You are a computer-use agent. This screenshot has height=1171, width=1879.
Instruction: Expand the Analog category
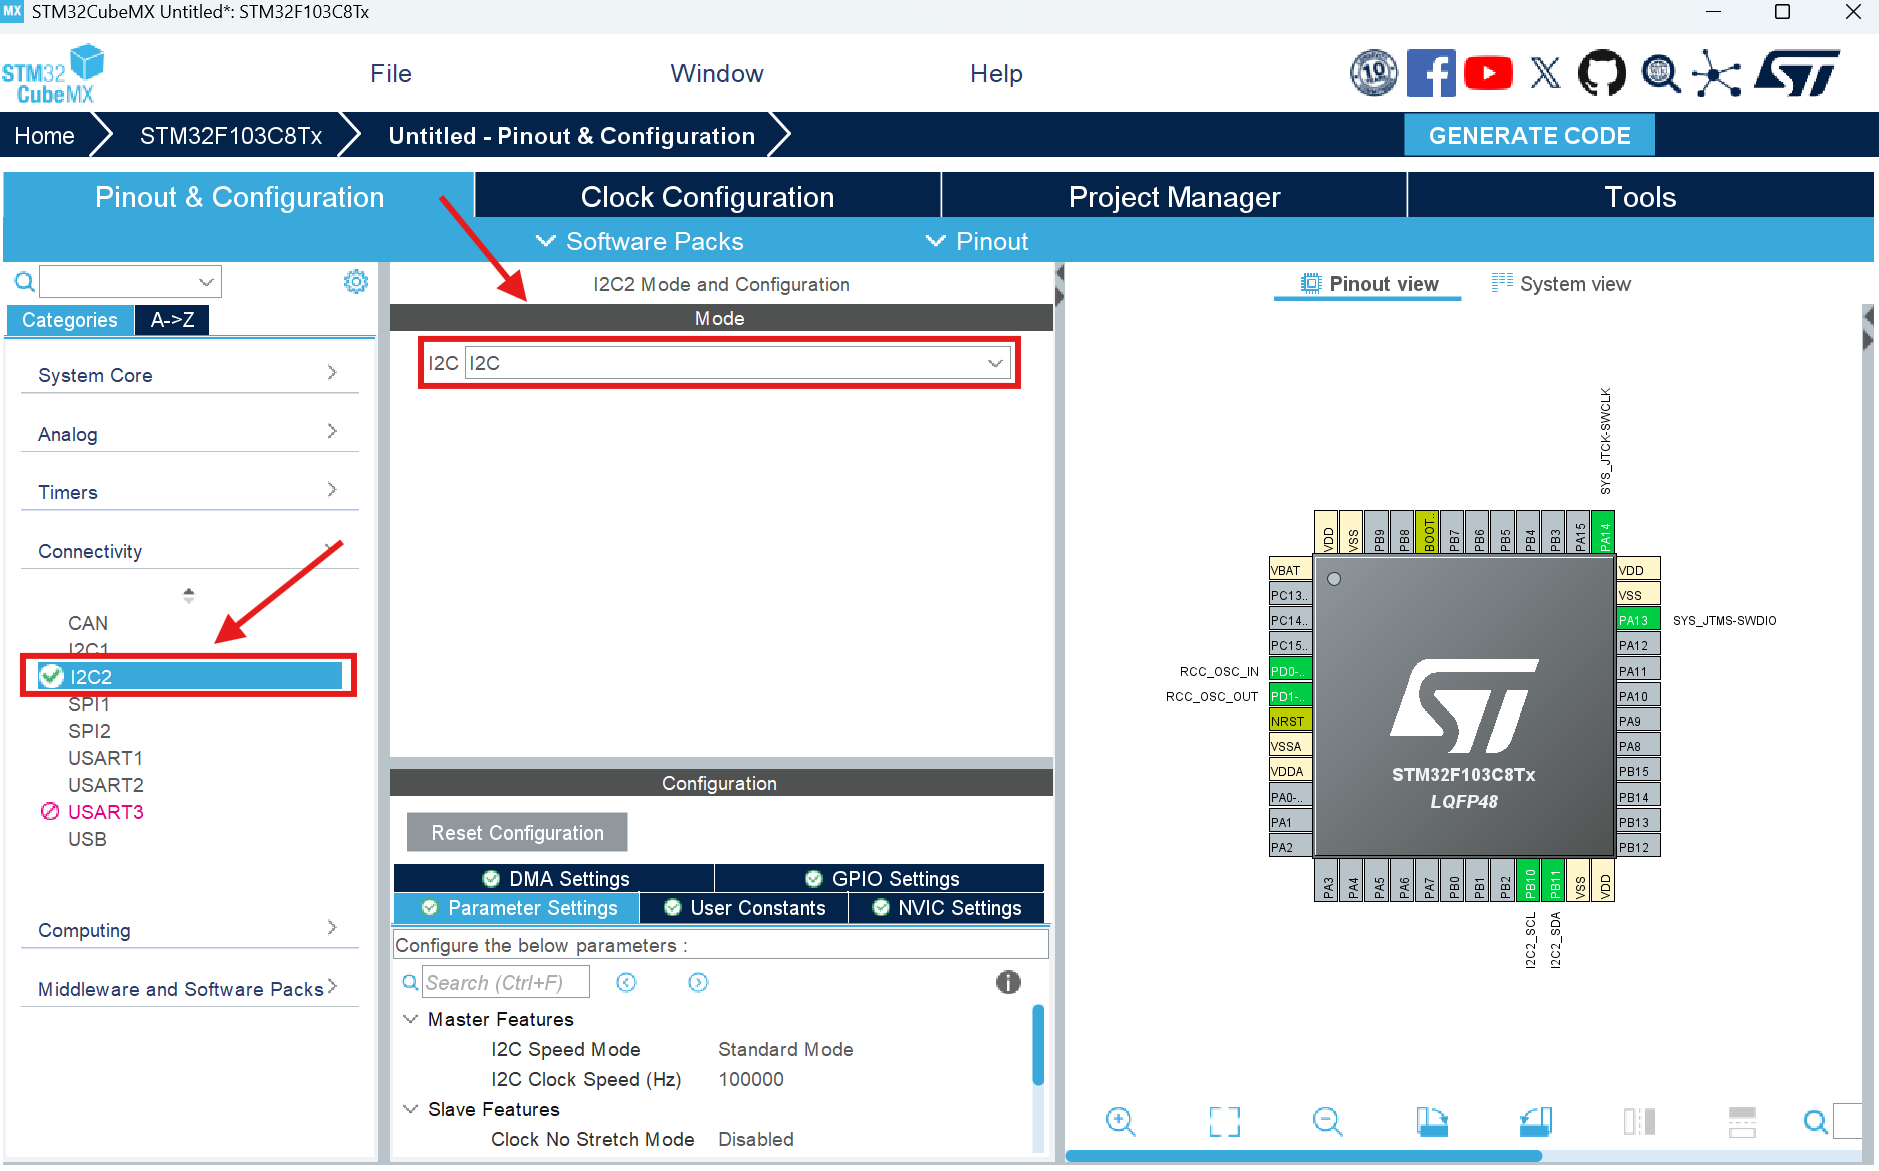pyautogui.click(x=189, y=434)
